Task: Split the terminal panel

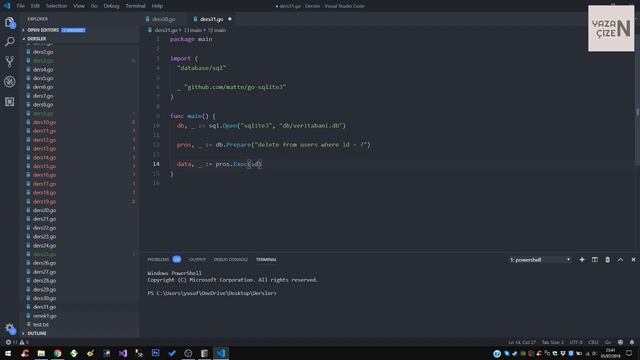Action: pyautogui.click(x=595, y=260)
